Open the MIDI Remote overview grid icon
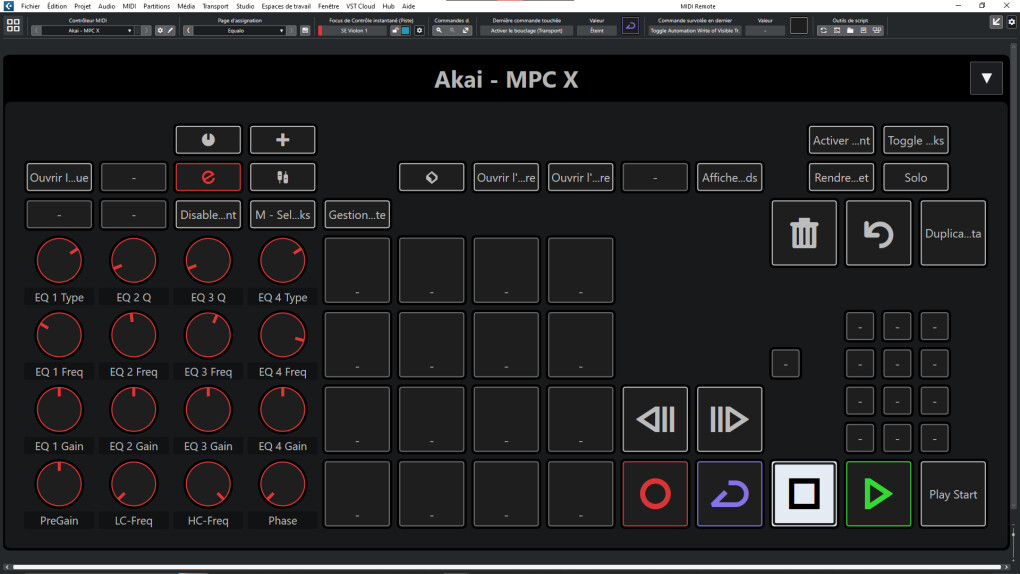 click(13, 25)
